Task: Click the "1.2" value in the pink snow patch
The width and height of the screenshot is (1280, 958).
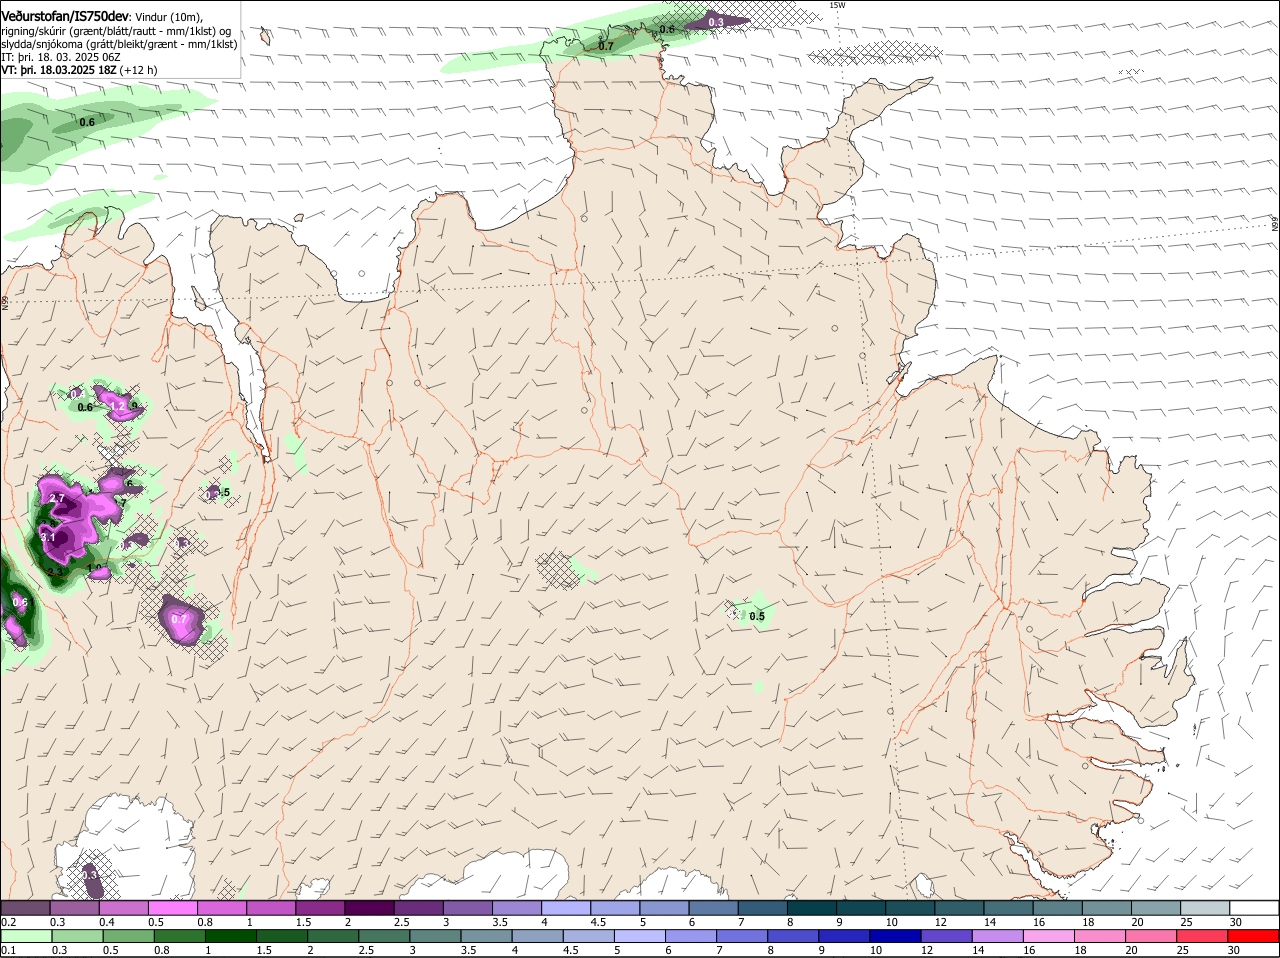Action: (x=118, y=406)
